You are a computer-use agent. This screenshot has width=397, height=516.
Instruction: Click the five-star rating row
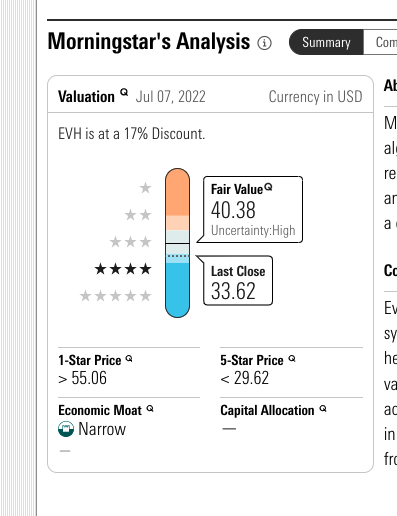(115, 296)
